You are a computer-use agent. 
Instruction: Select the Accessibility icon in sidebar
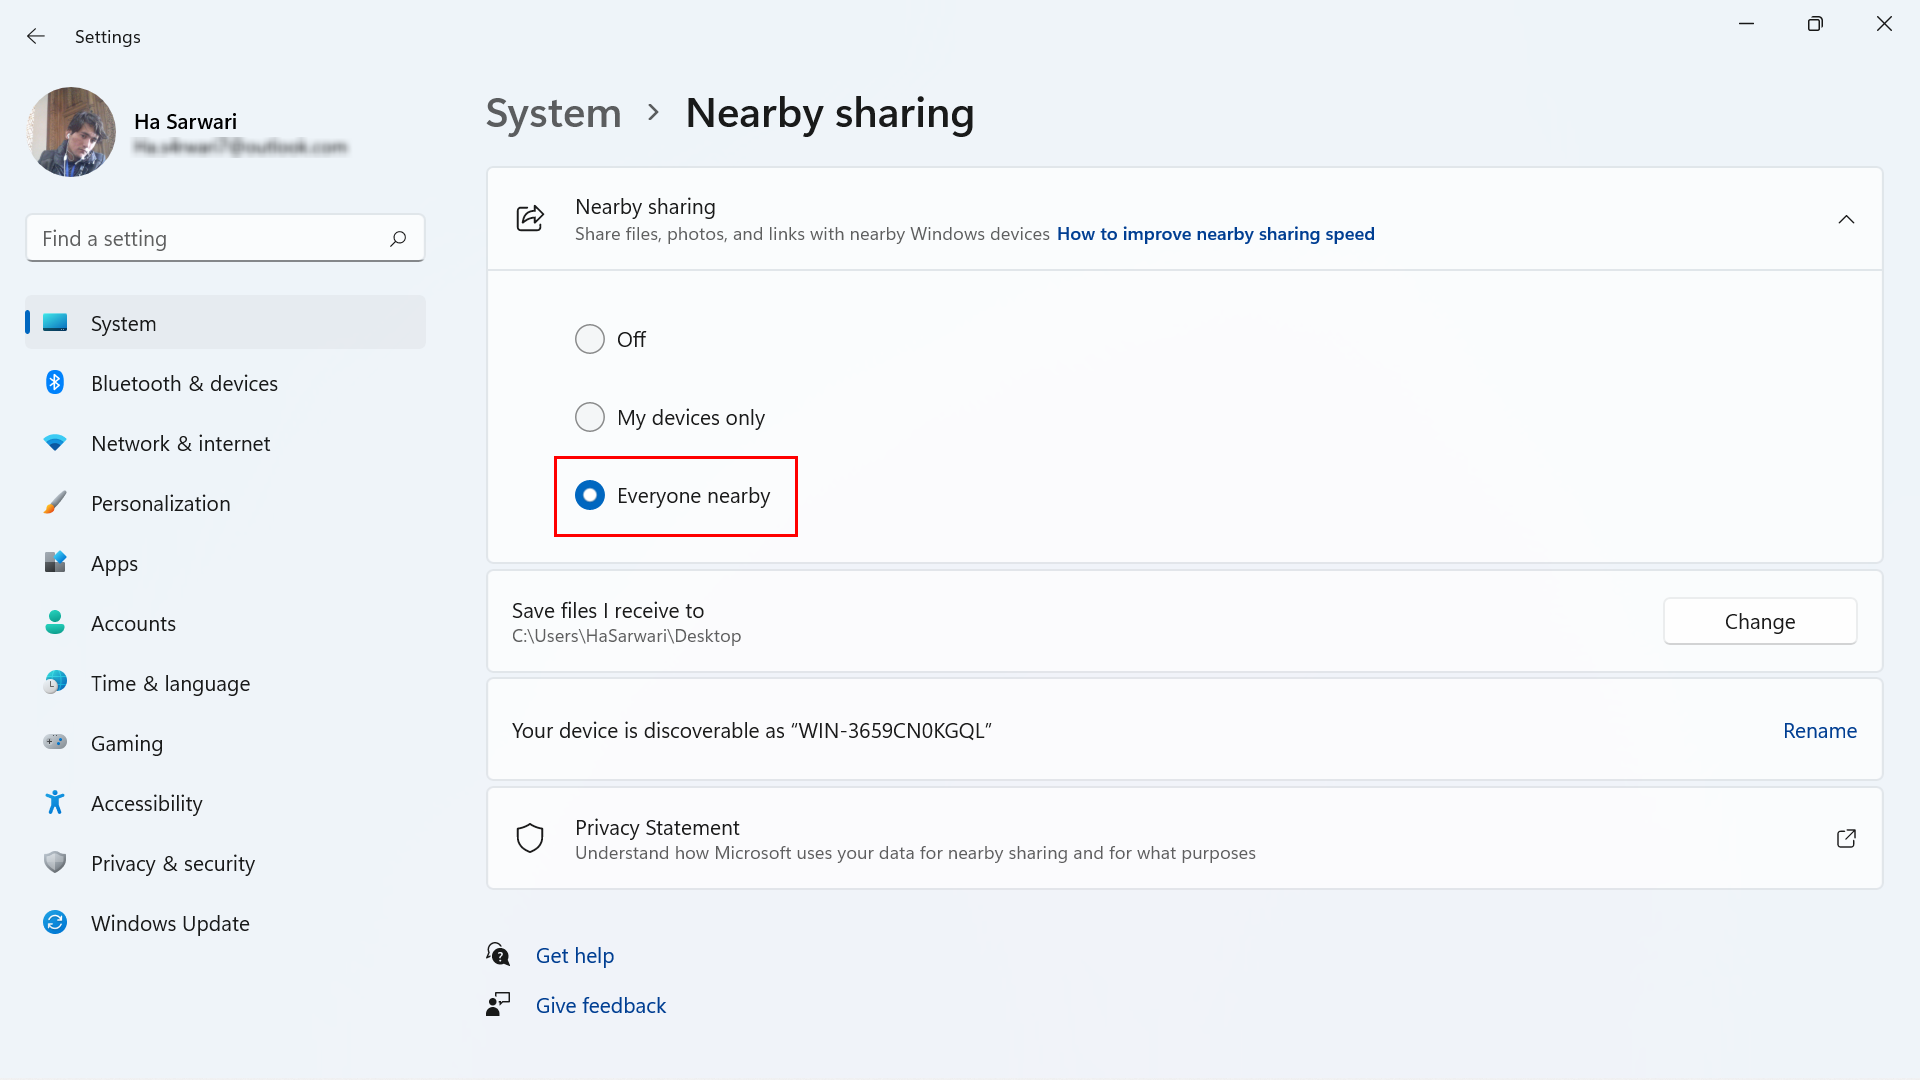click(55, 803)
